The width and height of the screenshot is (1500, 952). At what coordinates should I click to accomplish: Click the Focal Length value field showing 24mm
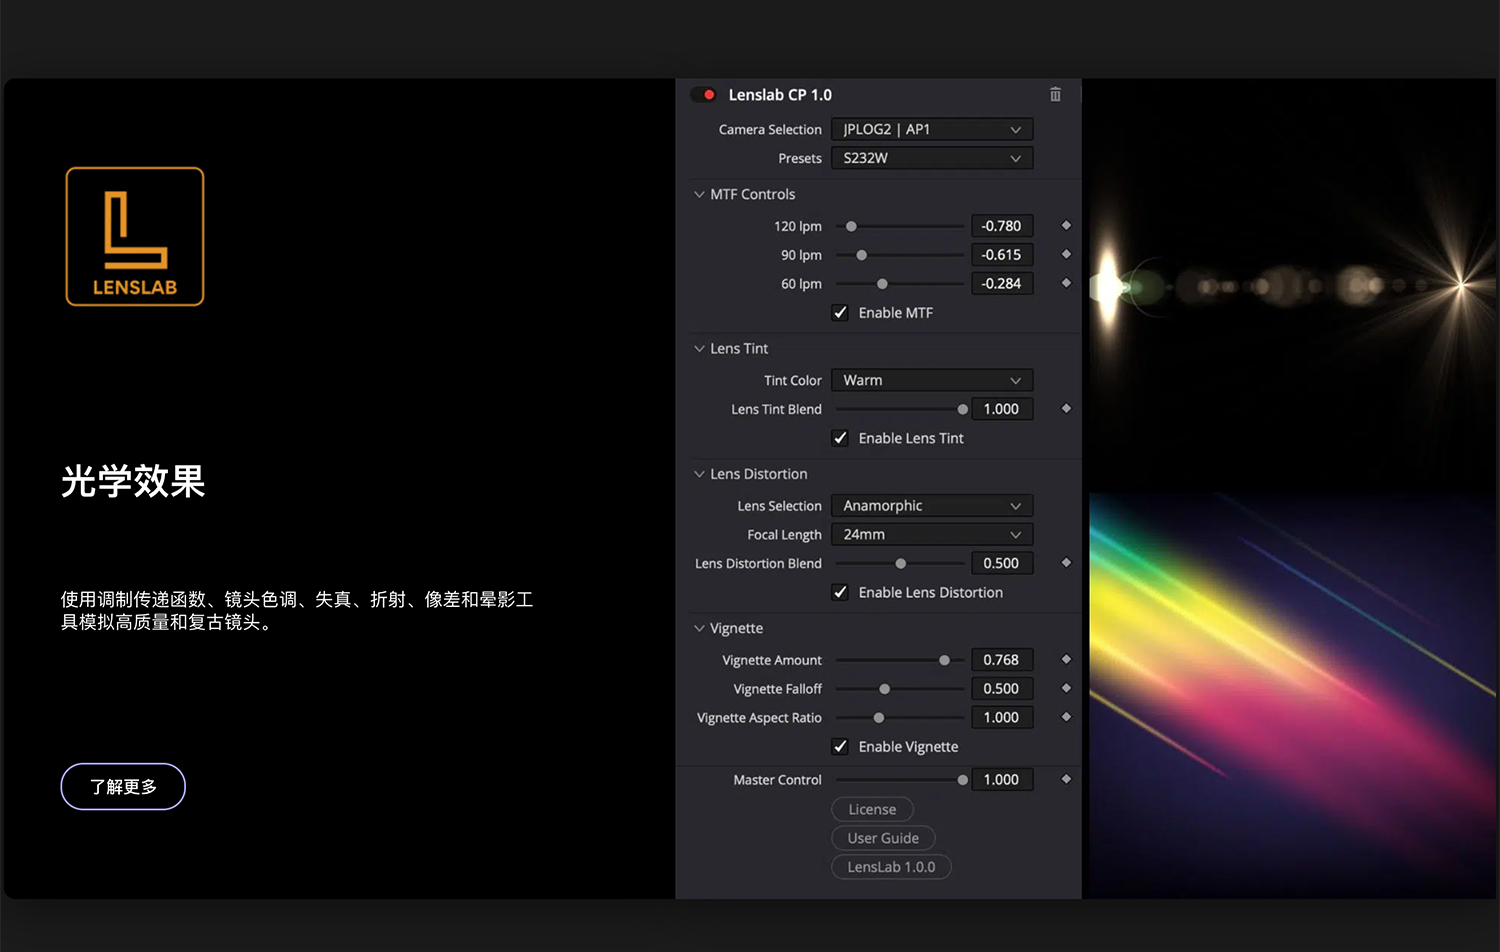coord(931,534)
